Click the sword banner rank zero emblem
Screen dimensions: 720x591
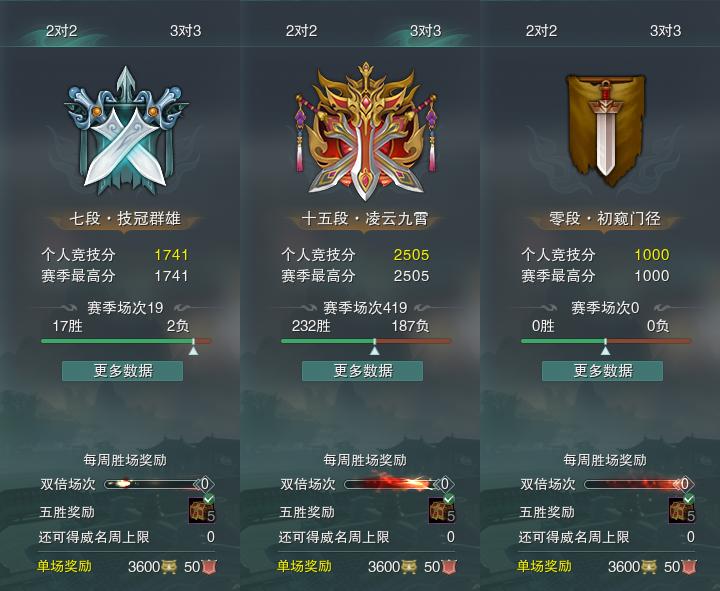tap(606, 130)
